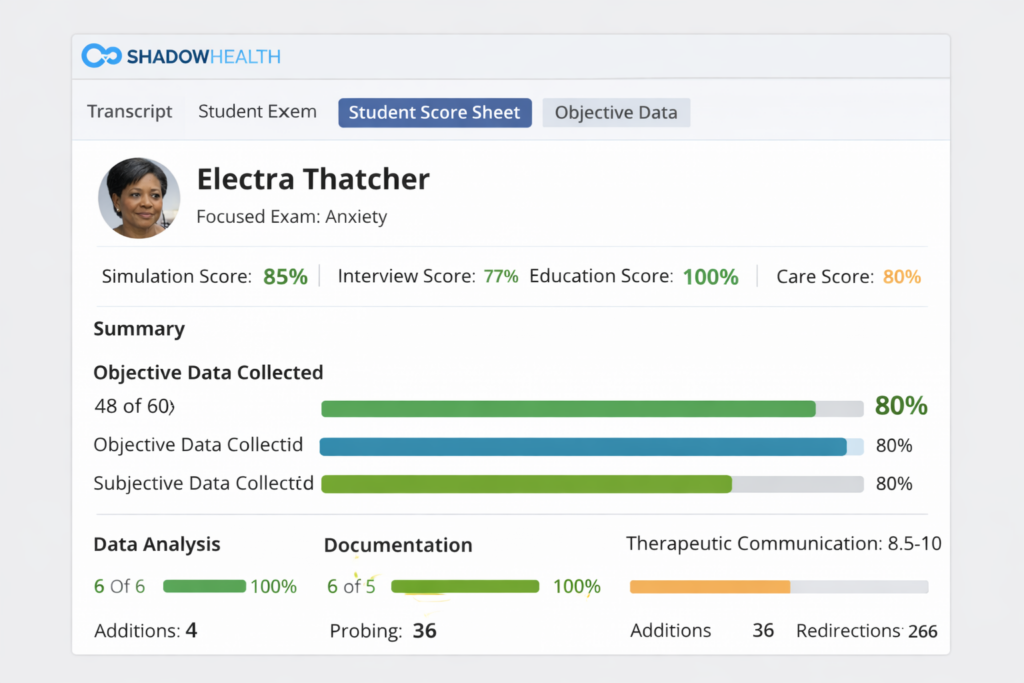
Task: Switch to the Student Exam tab
Action: [x=257, y=112]
